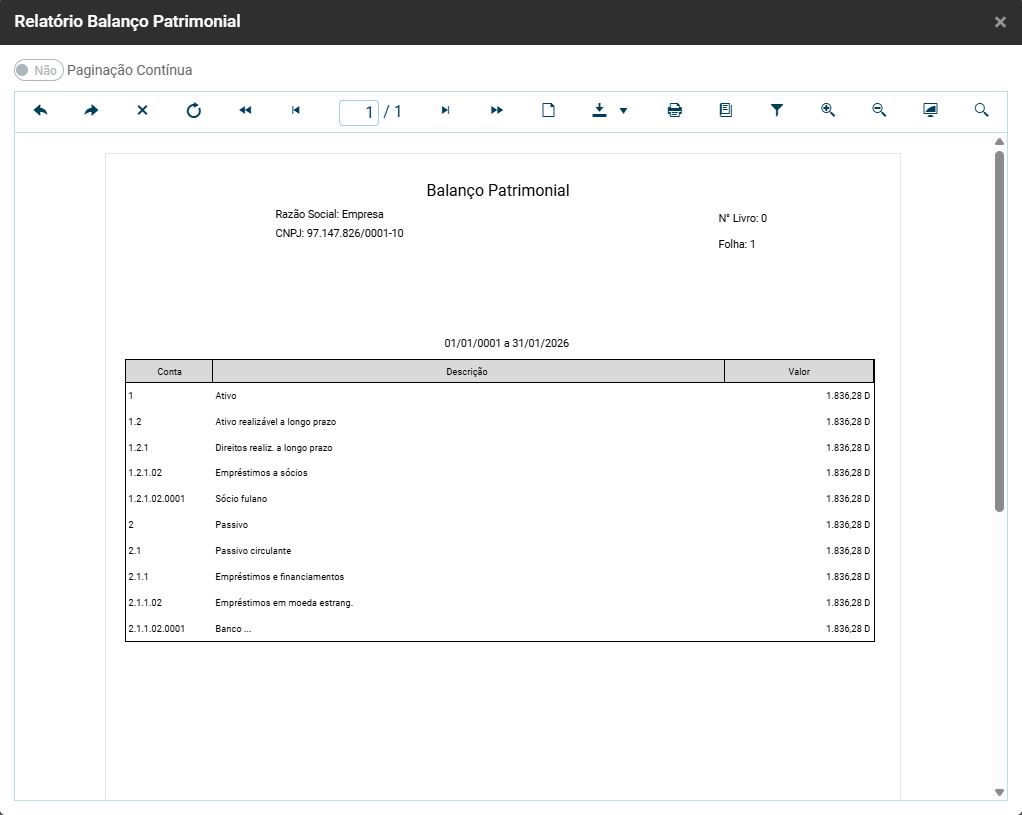Viewport: 1022px width, 815px height.
Task: Click the Conta column header
Action: tap(169, 372)
